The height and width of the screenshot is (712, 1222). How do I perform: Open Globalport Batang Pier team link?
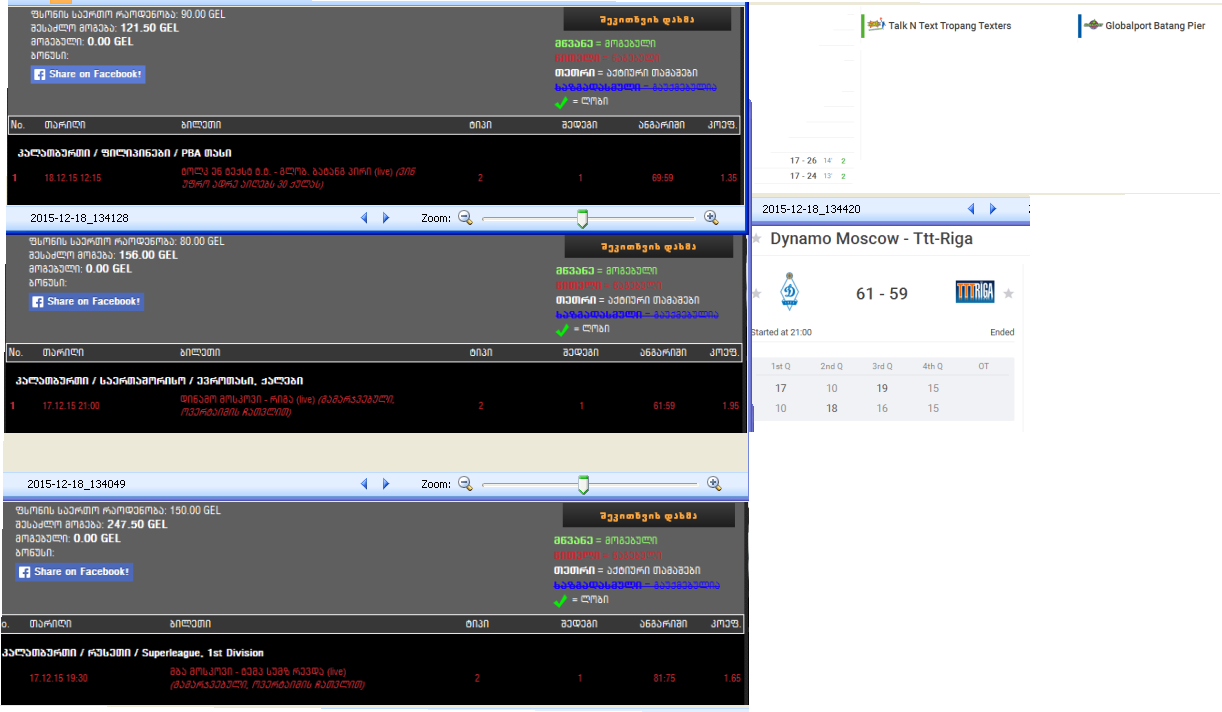click(x=1154, y=26)
